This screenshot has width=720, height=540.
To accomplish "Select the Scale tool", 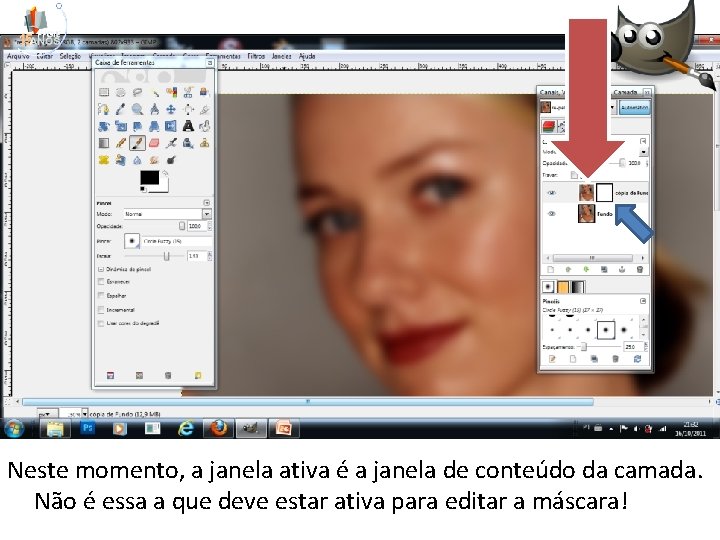I will 120,126.
